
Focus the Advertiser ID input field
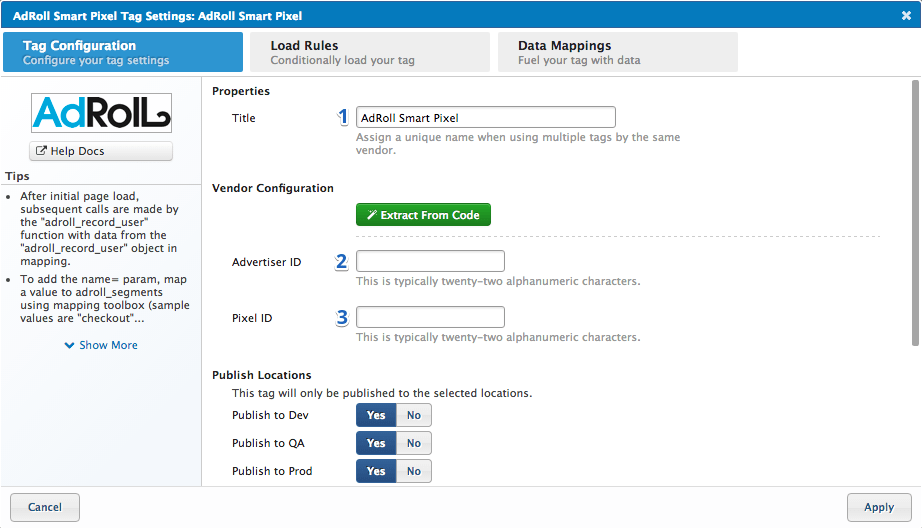click(430, 262)
